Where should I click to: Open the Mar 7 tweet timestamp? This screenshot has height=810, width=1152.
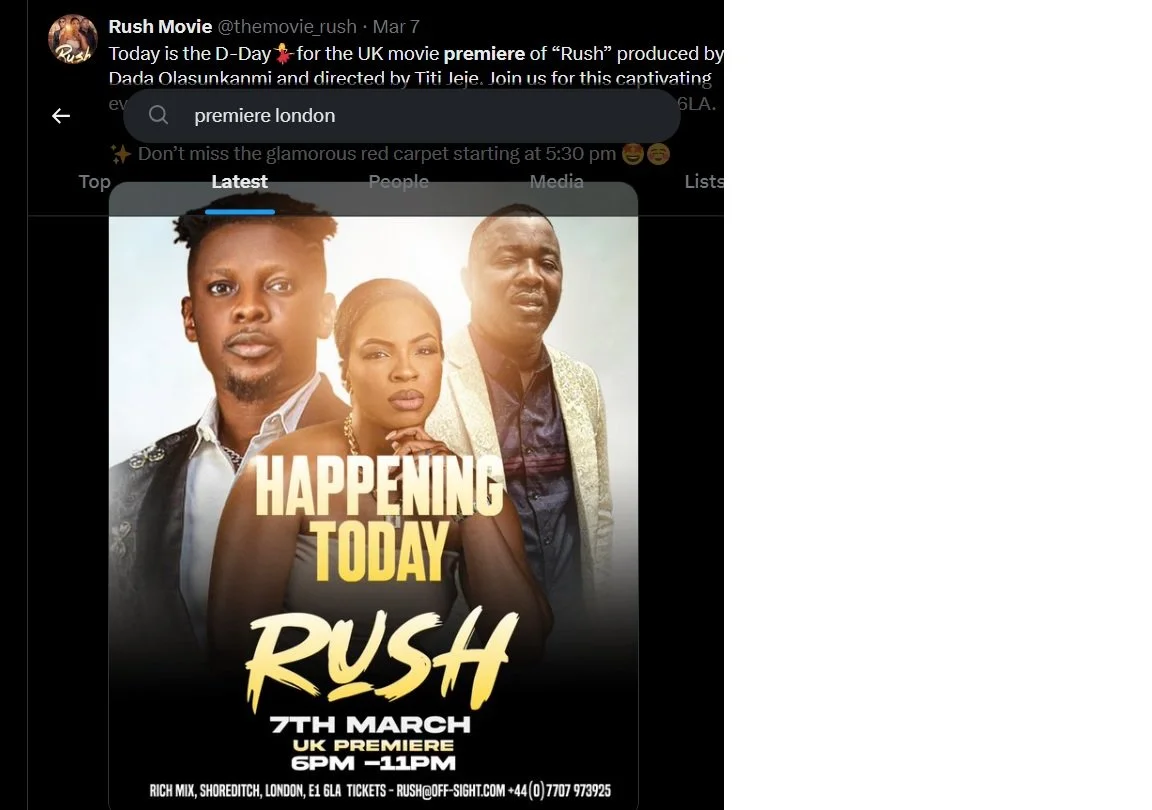396,26
